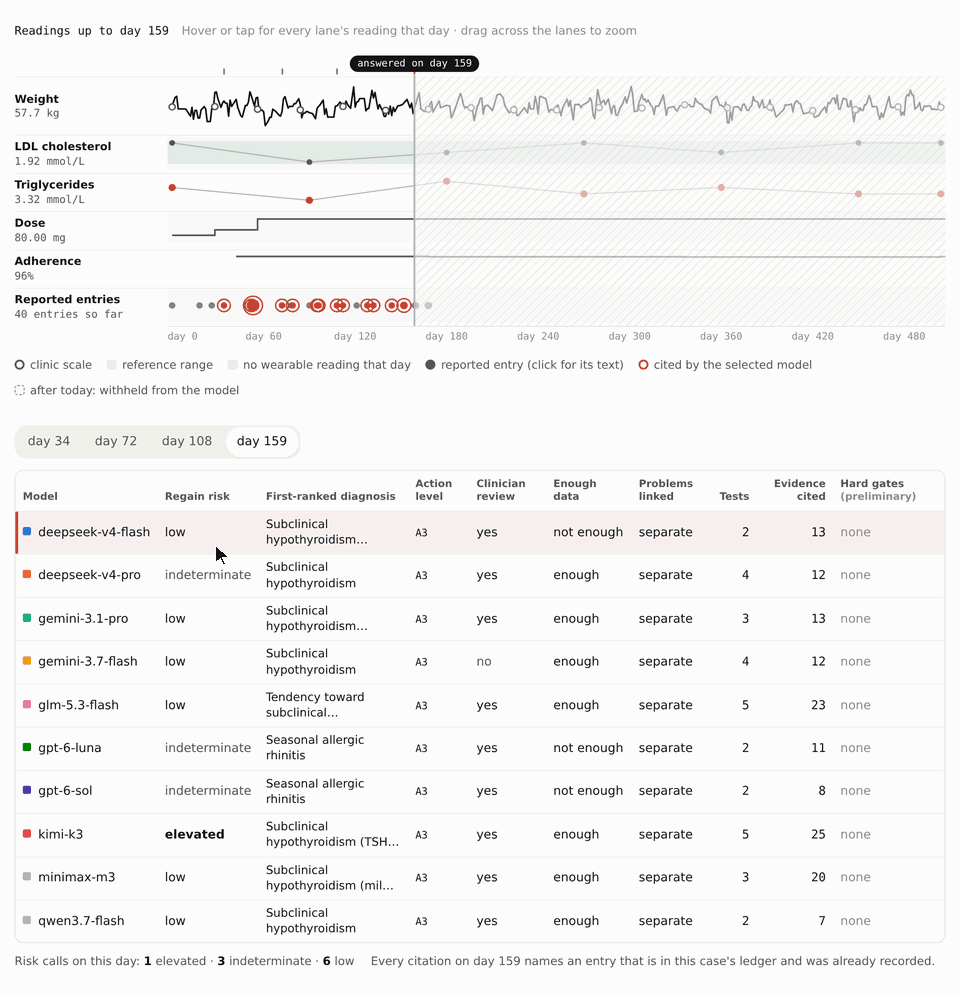Select the gpt-6-sol model name
This screenshot has height=996, width=960.
click(65, 791)
